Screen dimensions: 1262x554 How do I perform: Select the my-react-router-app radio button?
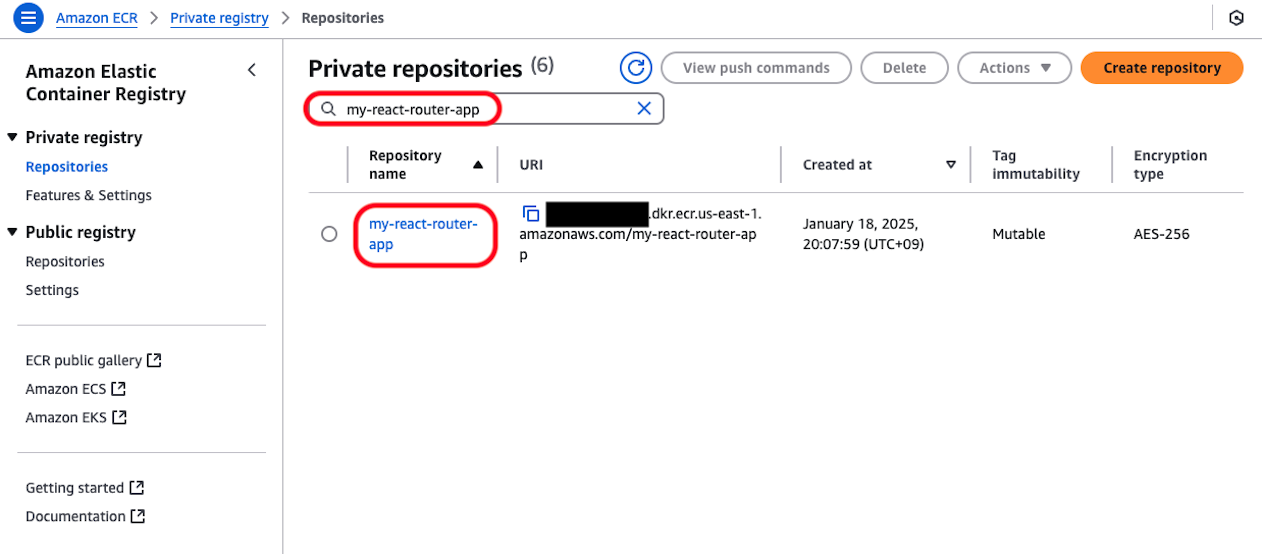coord(329,234)
